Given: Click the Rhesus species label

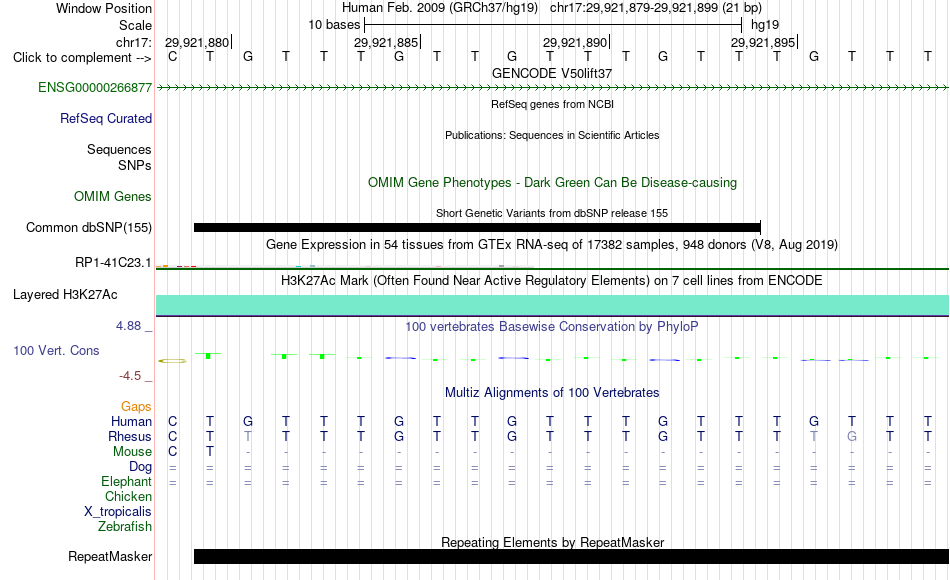Looking at the screenshot, I should tap(130, 437).
